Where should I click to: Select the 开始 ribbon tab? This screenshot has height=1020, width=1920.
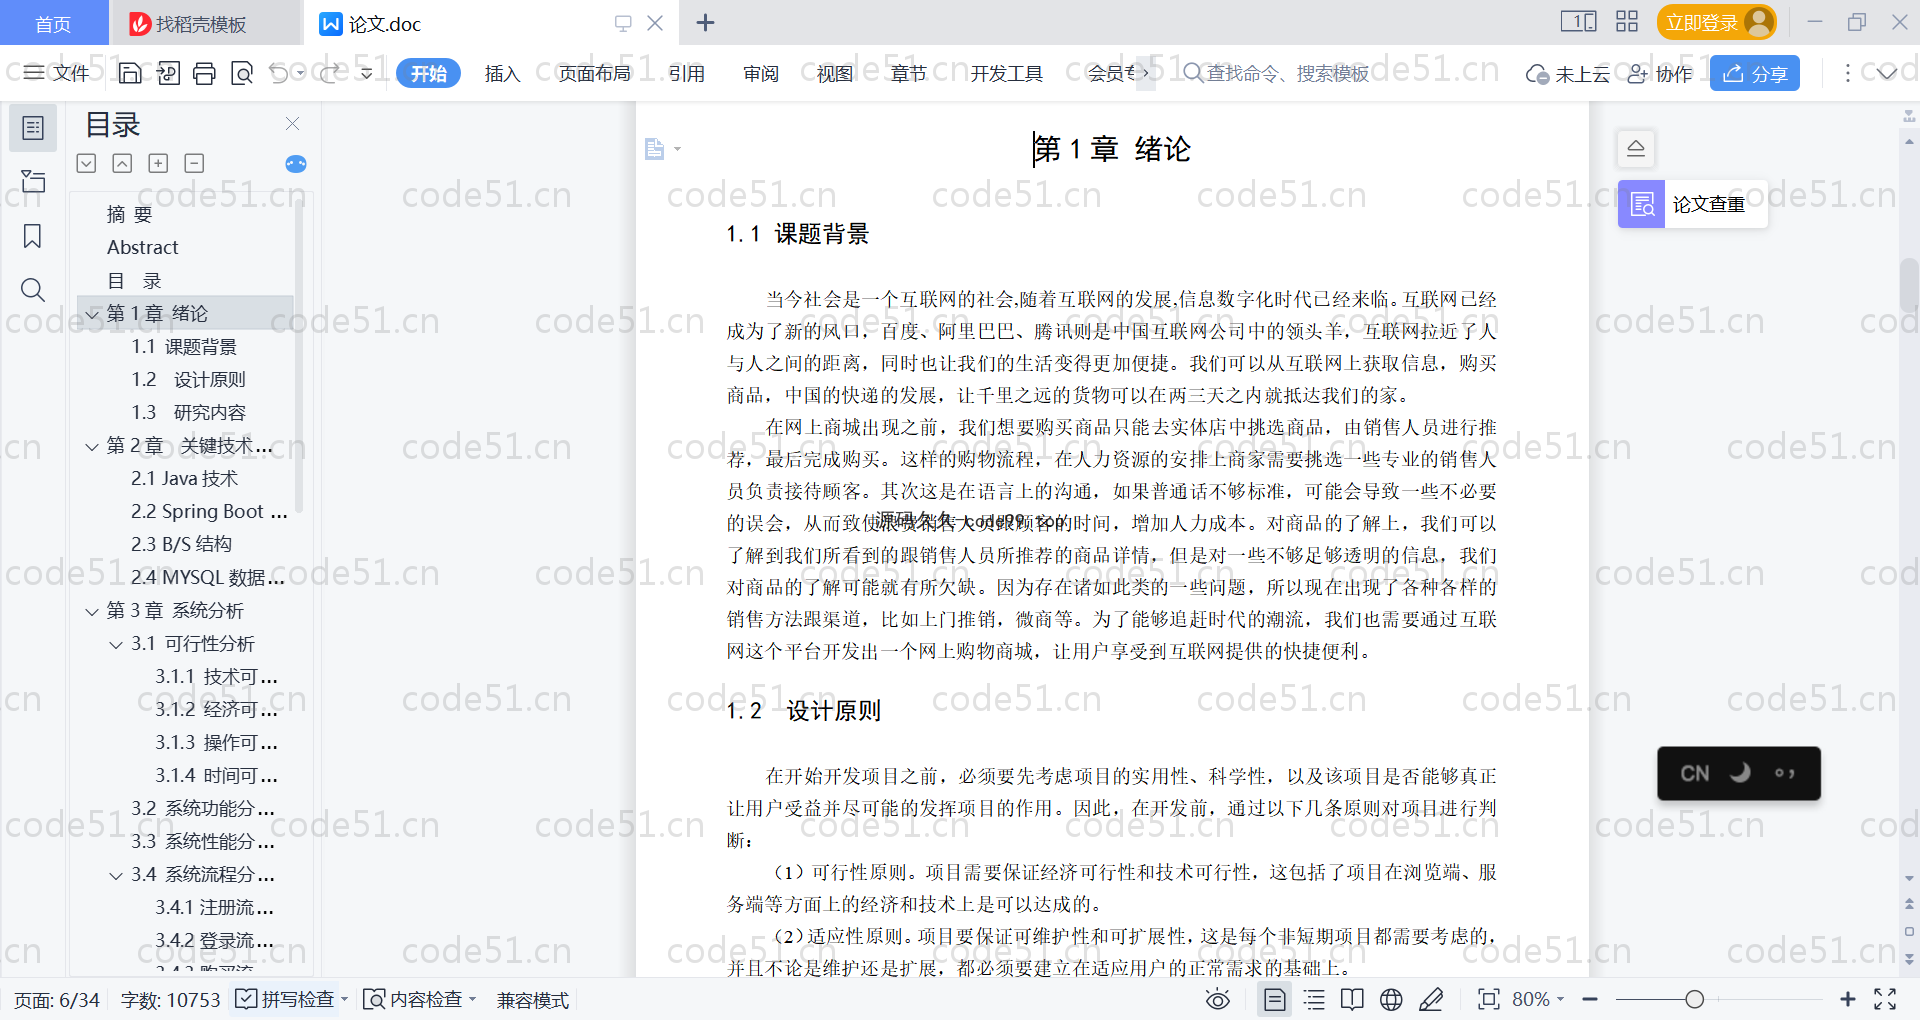(428, 73)
